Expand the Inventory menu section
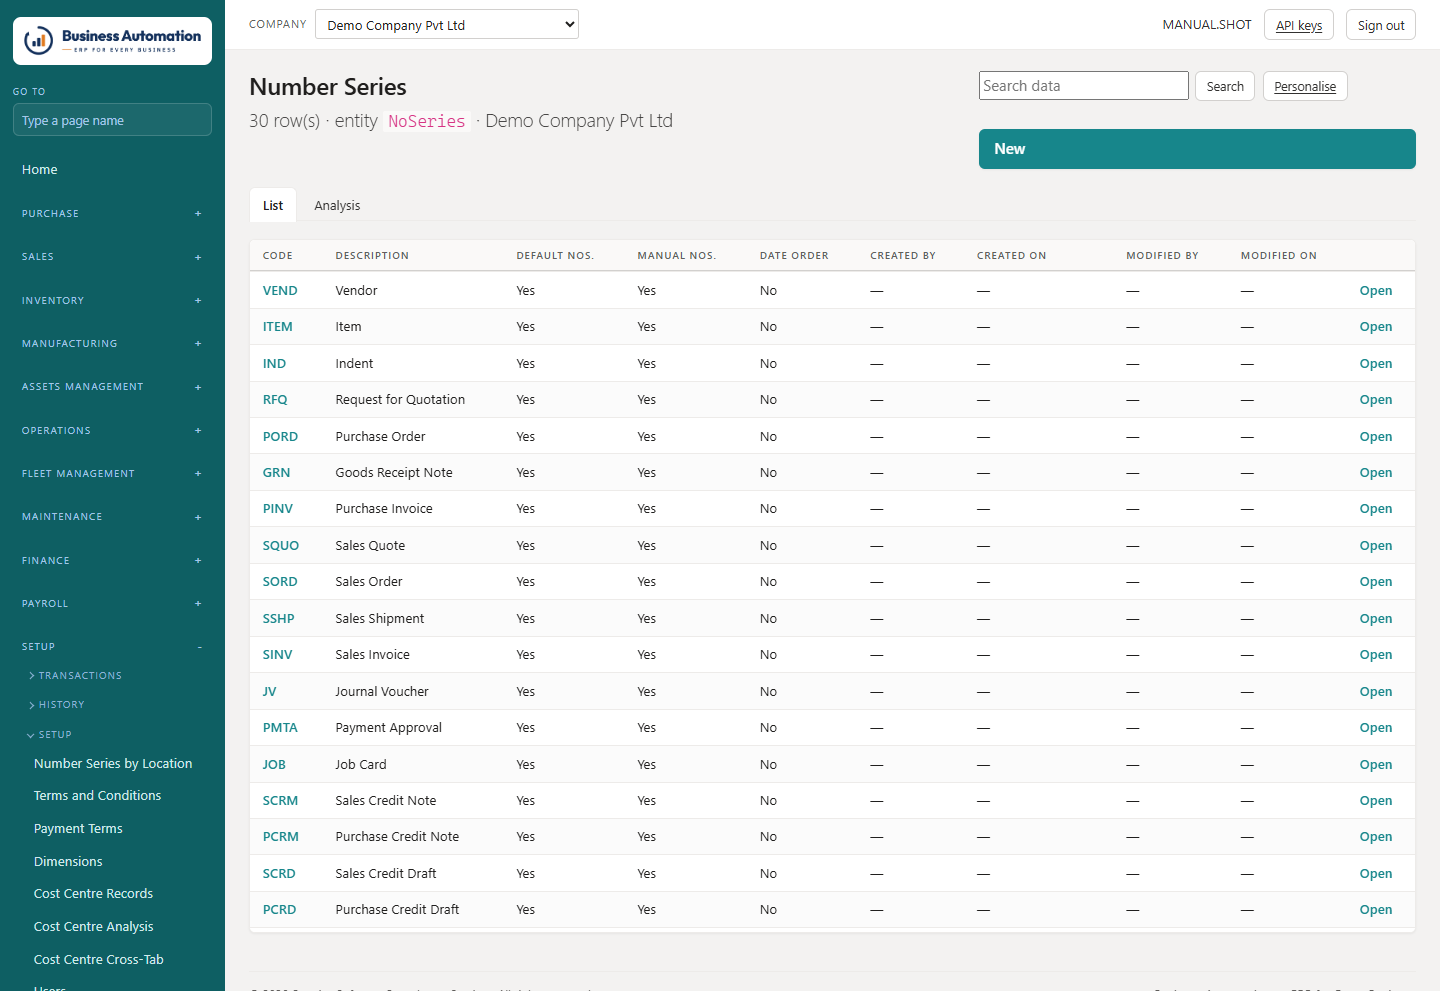This screenshot has width=1440, height=991. point(112,301)
